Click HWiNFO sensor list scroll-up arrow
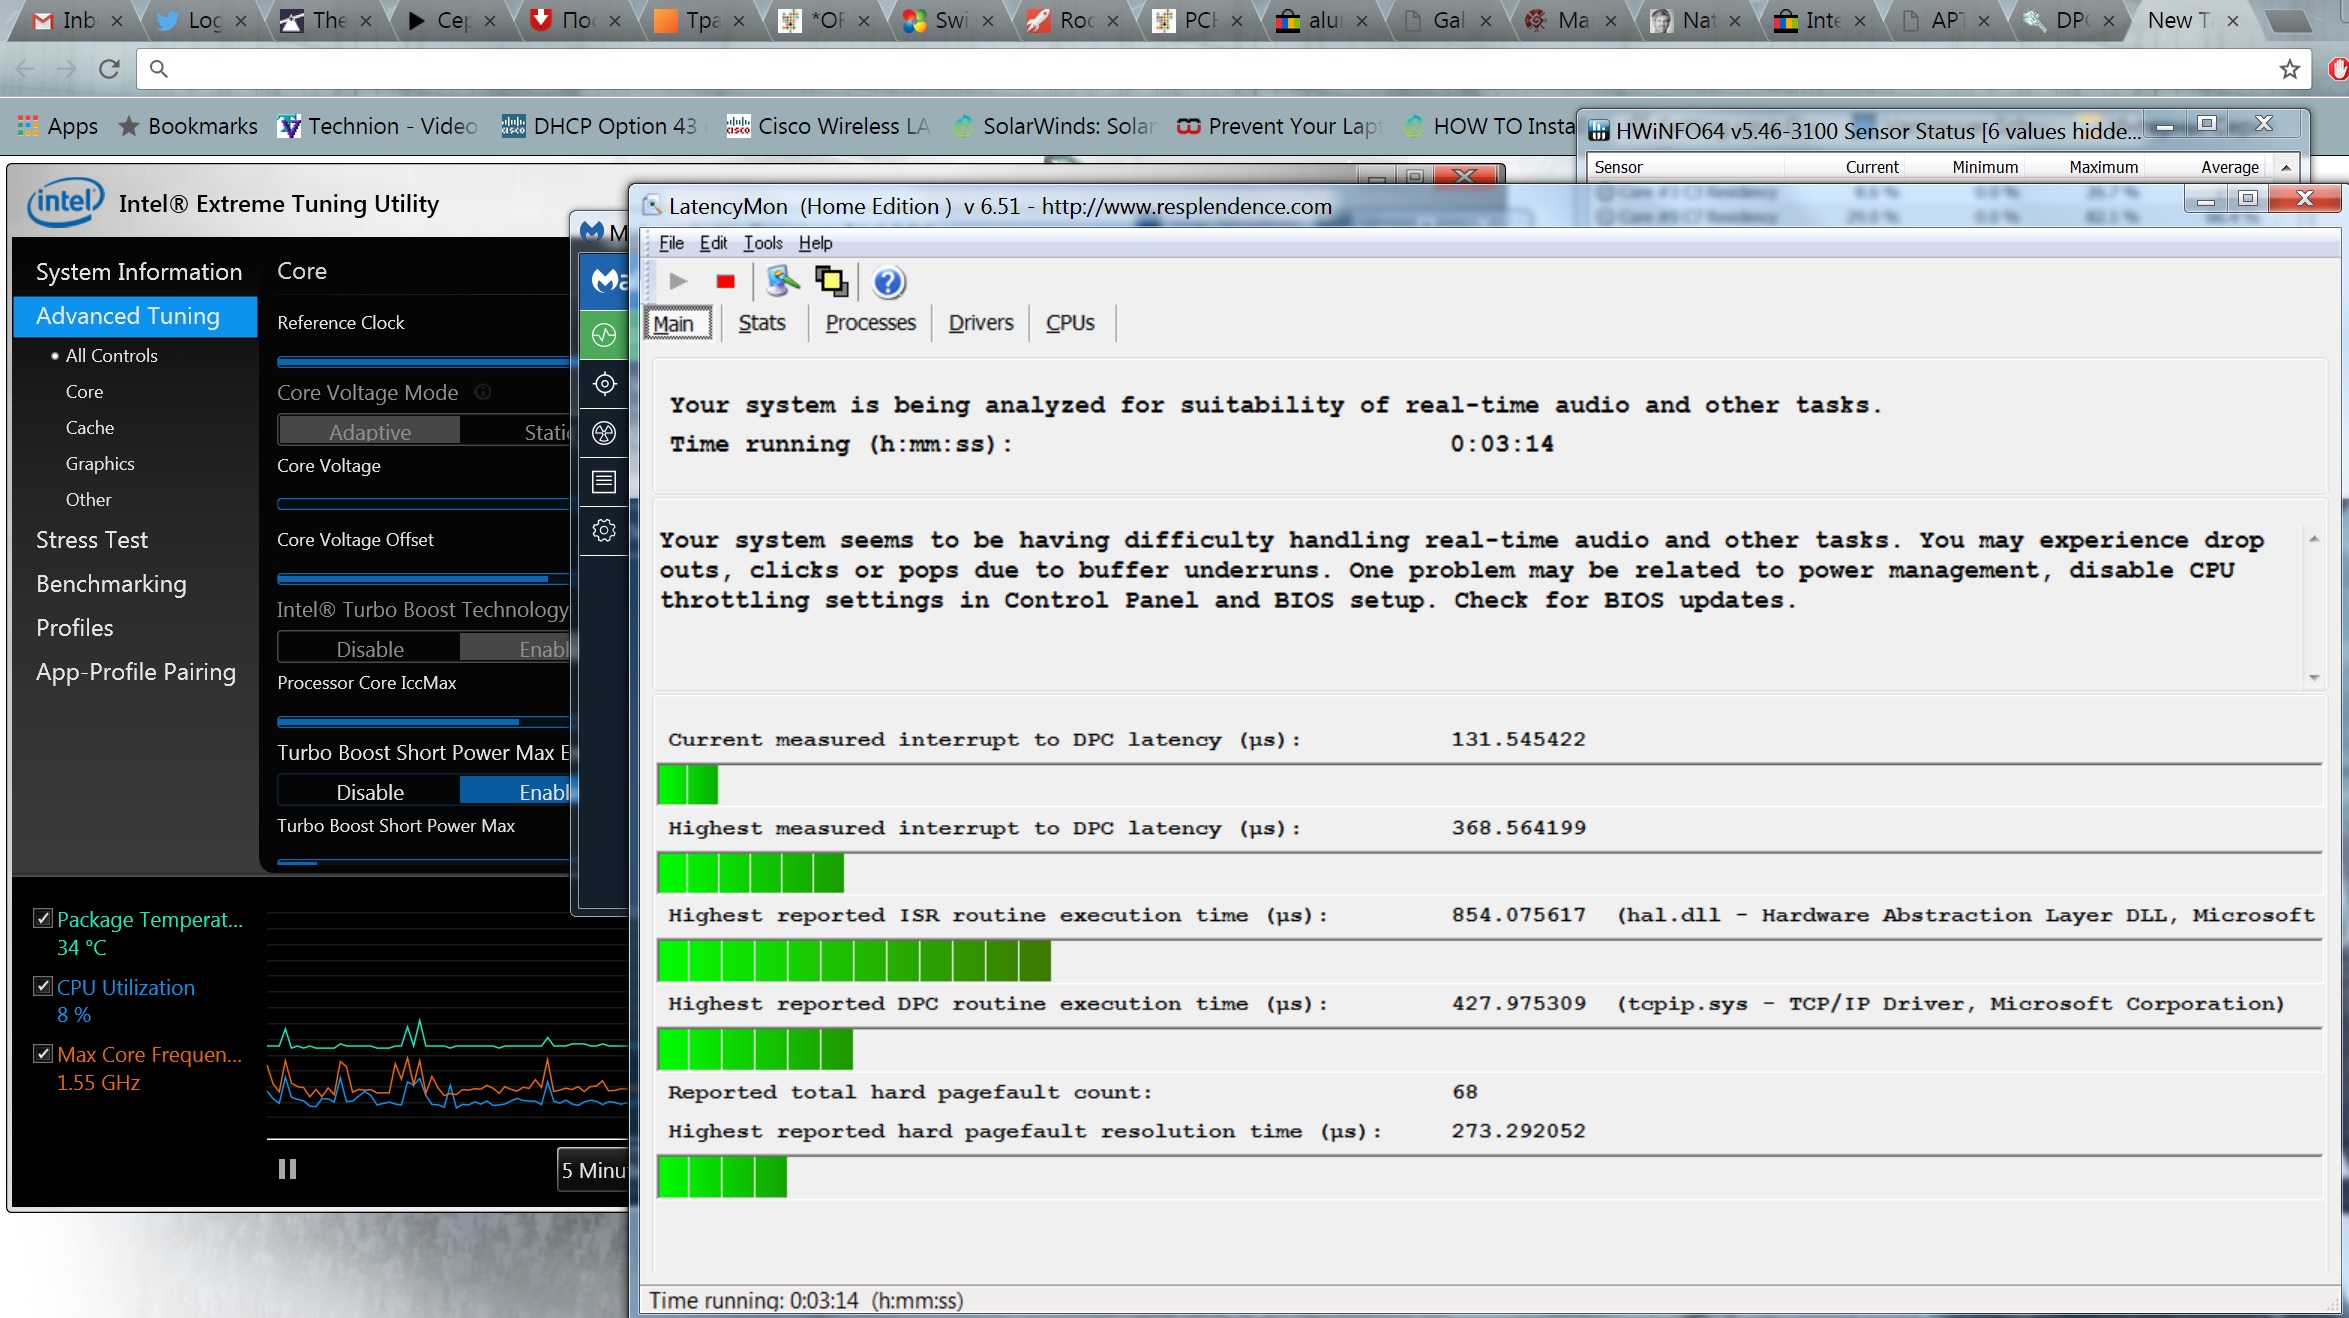The width and height of the screenshot is (2349, 1318). pyautogui.click(x=2286, y=167)
